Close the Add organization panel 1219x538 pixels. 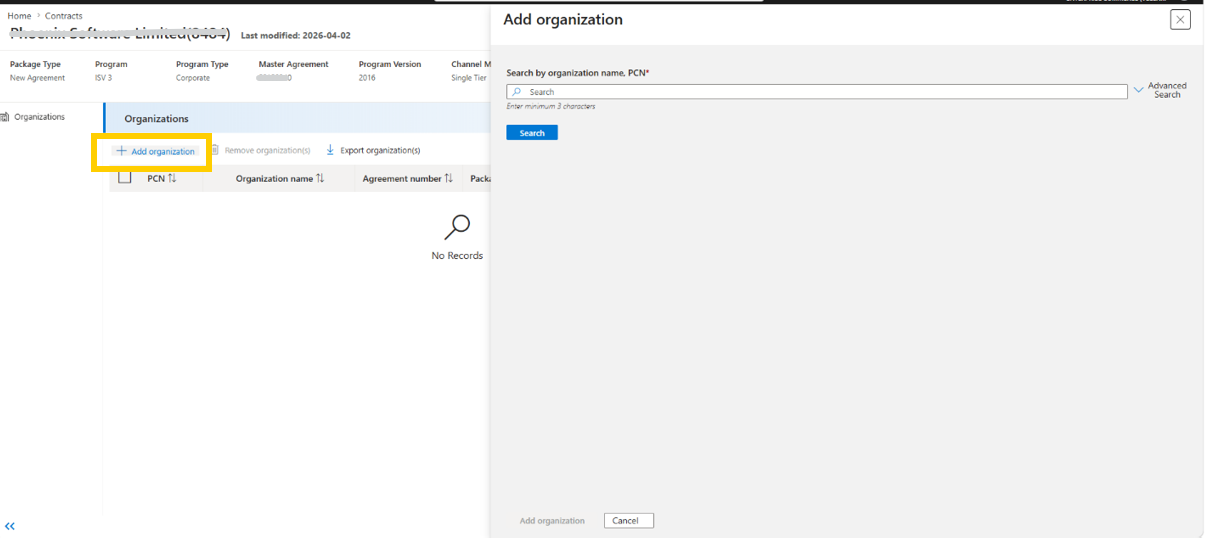click(x=1180, y=20)
